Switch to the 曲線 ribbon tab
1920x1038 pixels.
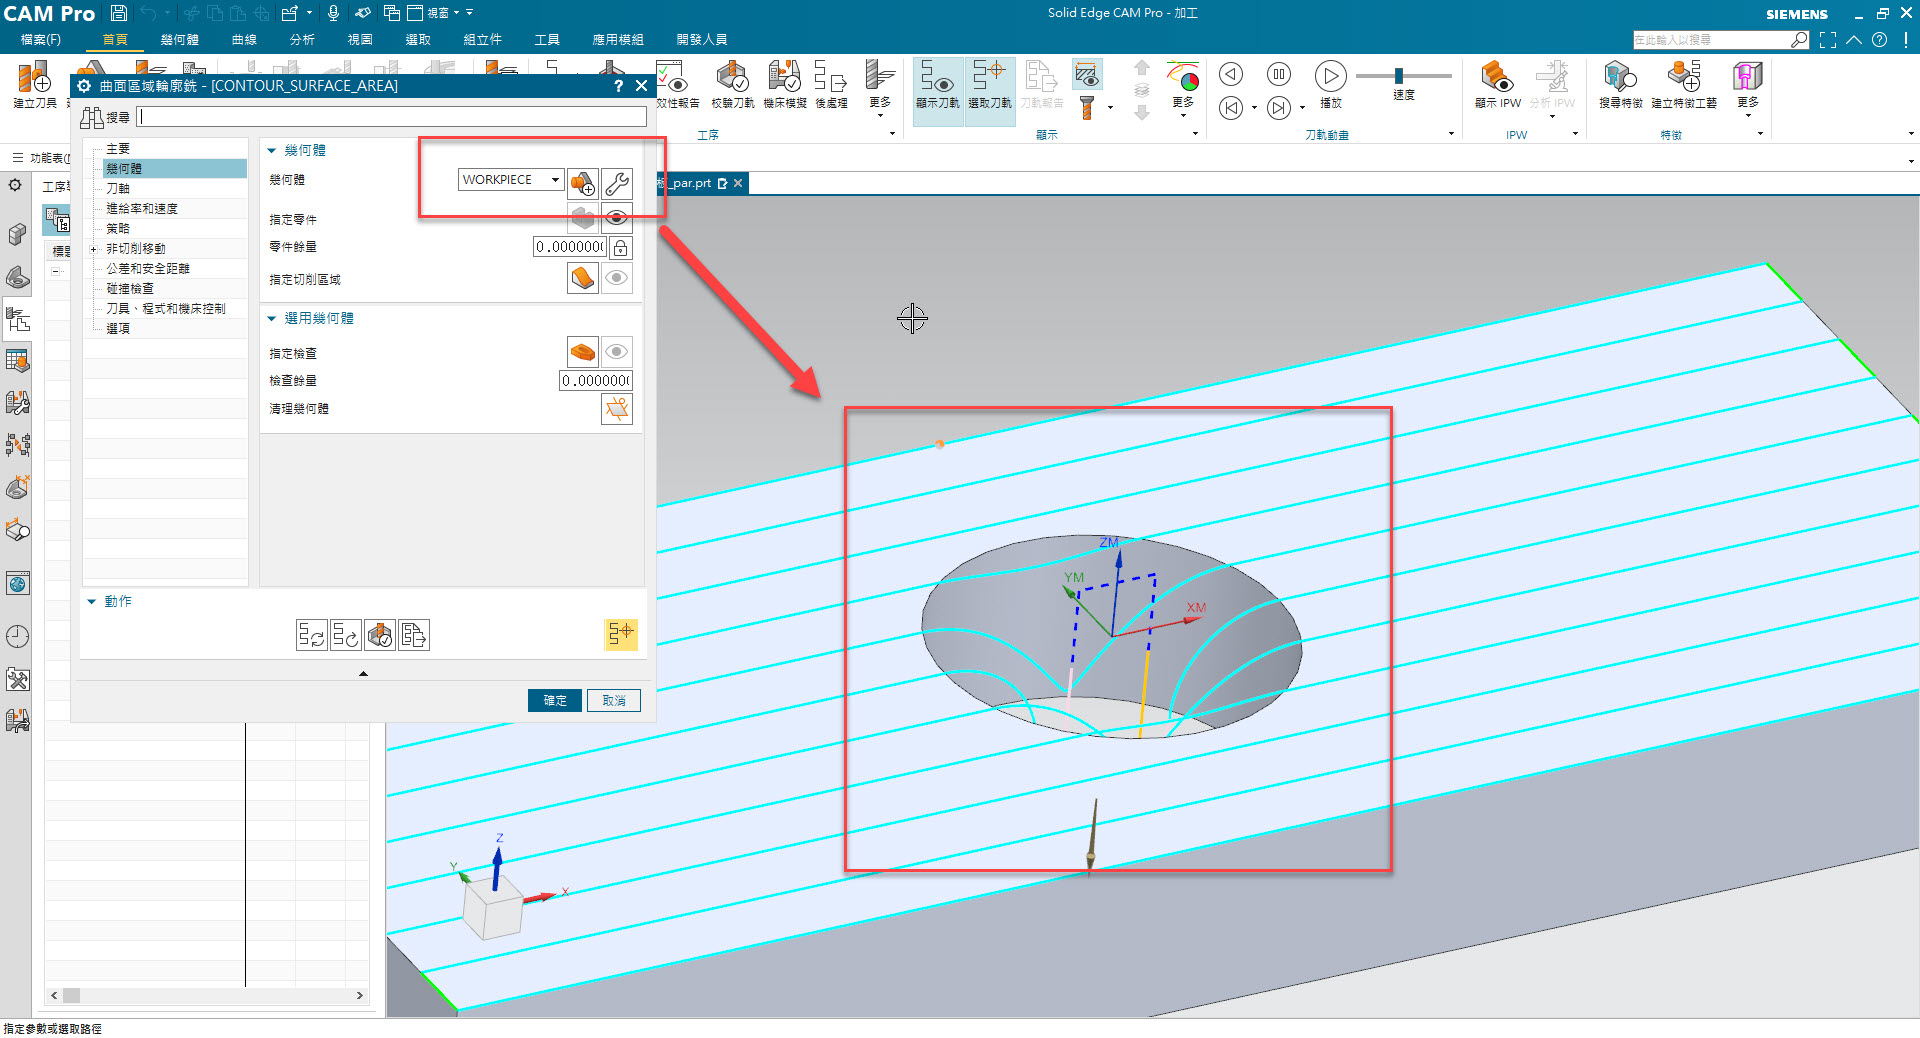tap(244, 40)
